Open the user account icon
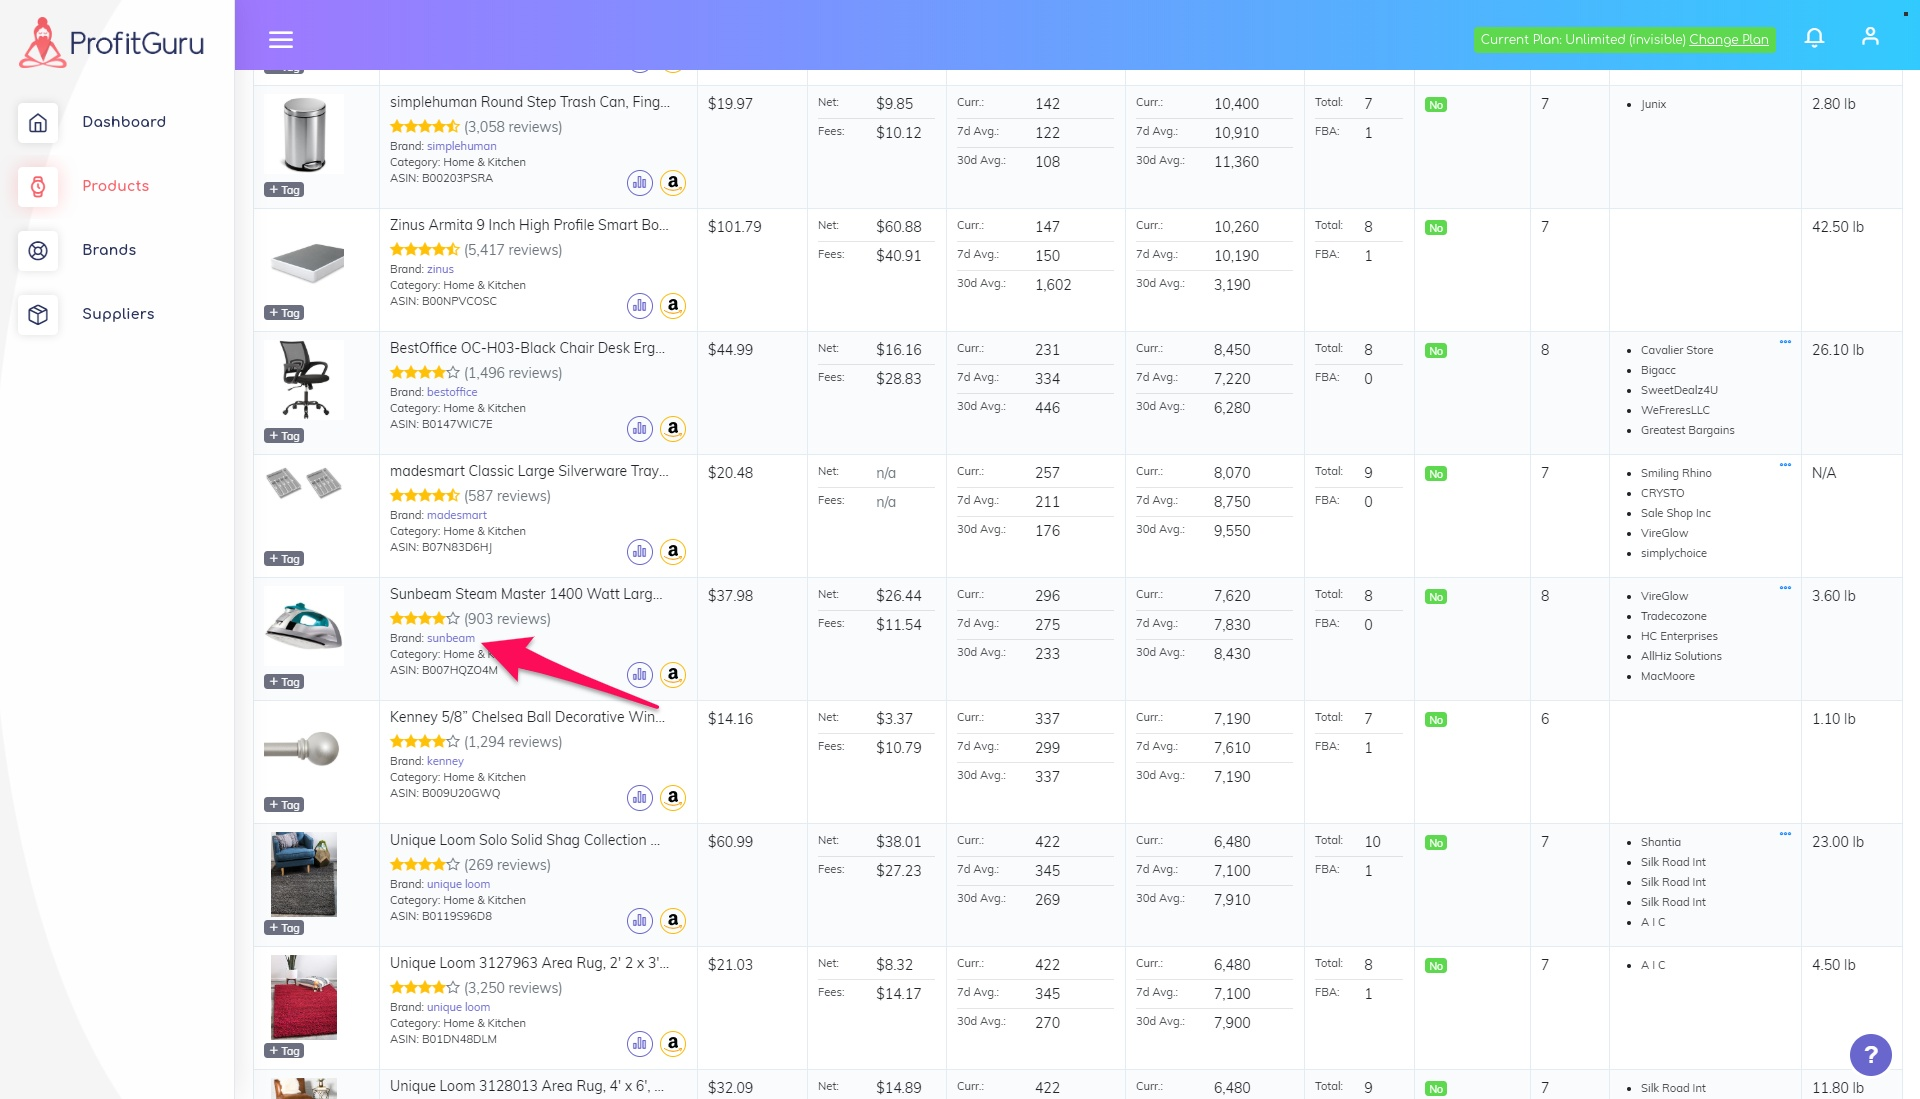Image resolution: width=1920 pixels, height=1099 pixels. pyautogui.click(x=1870, y=37)
